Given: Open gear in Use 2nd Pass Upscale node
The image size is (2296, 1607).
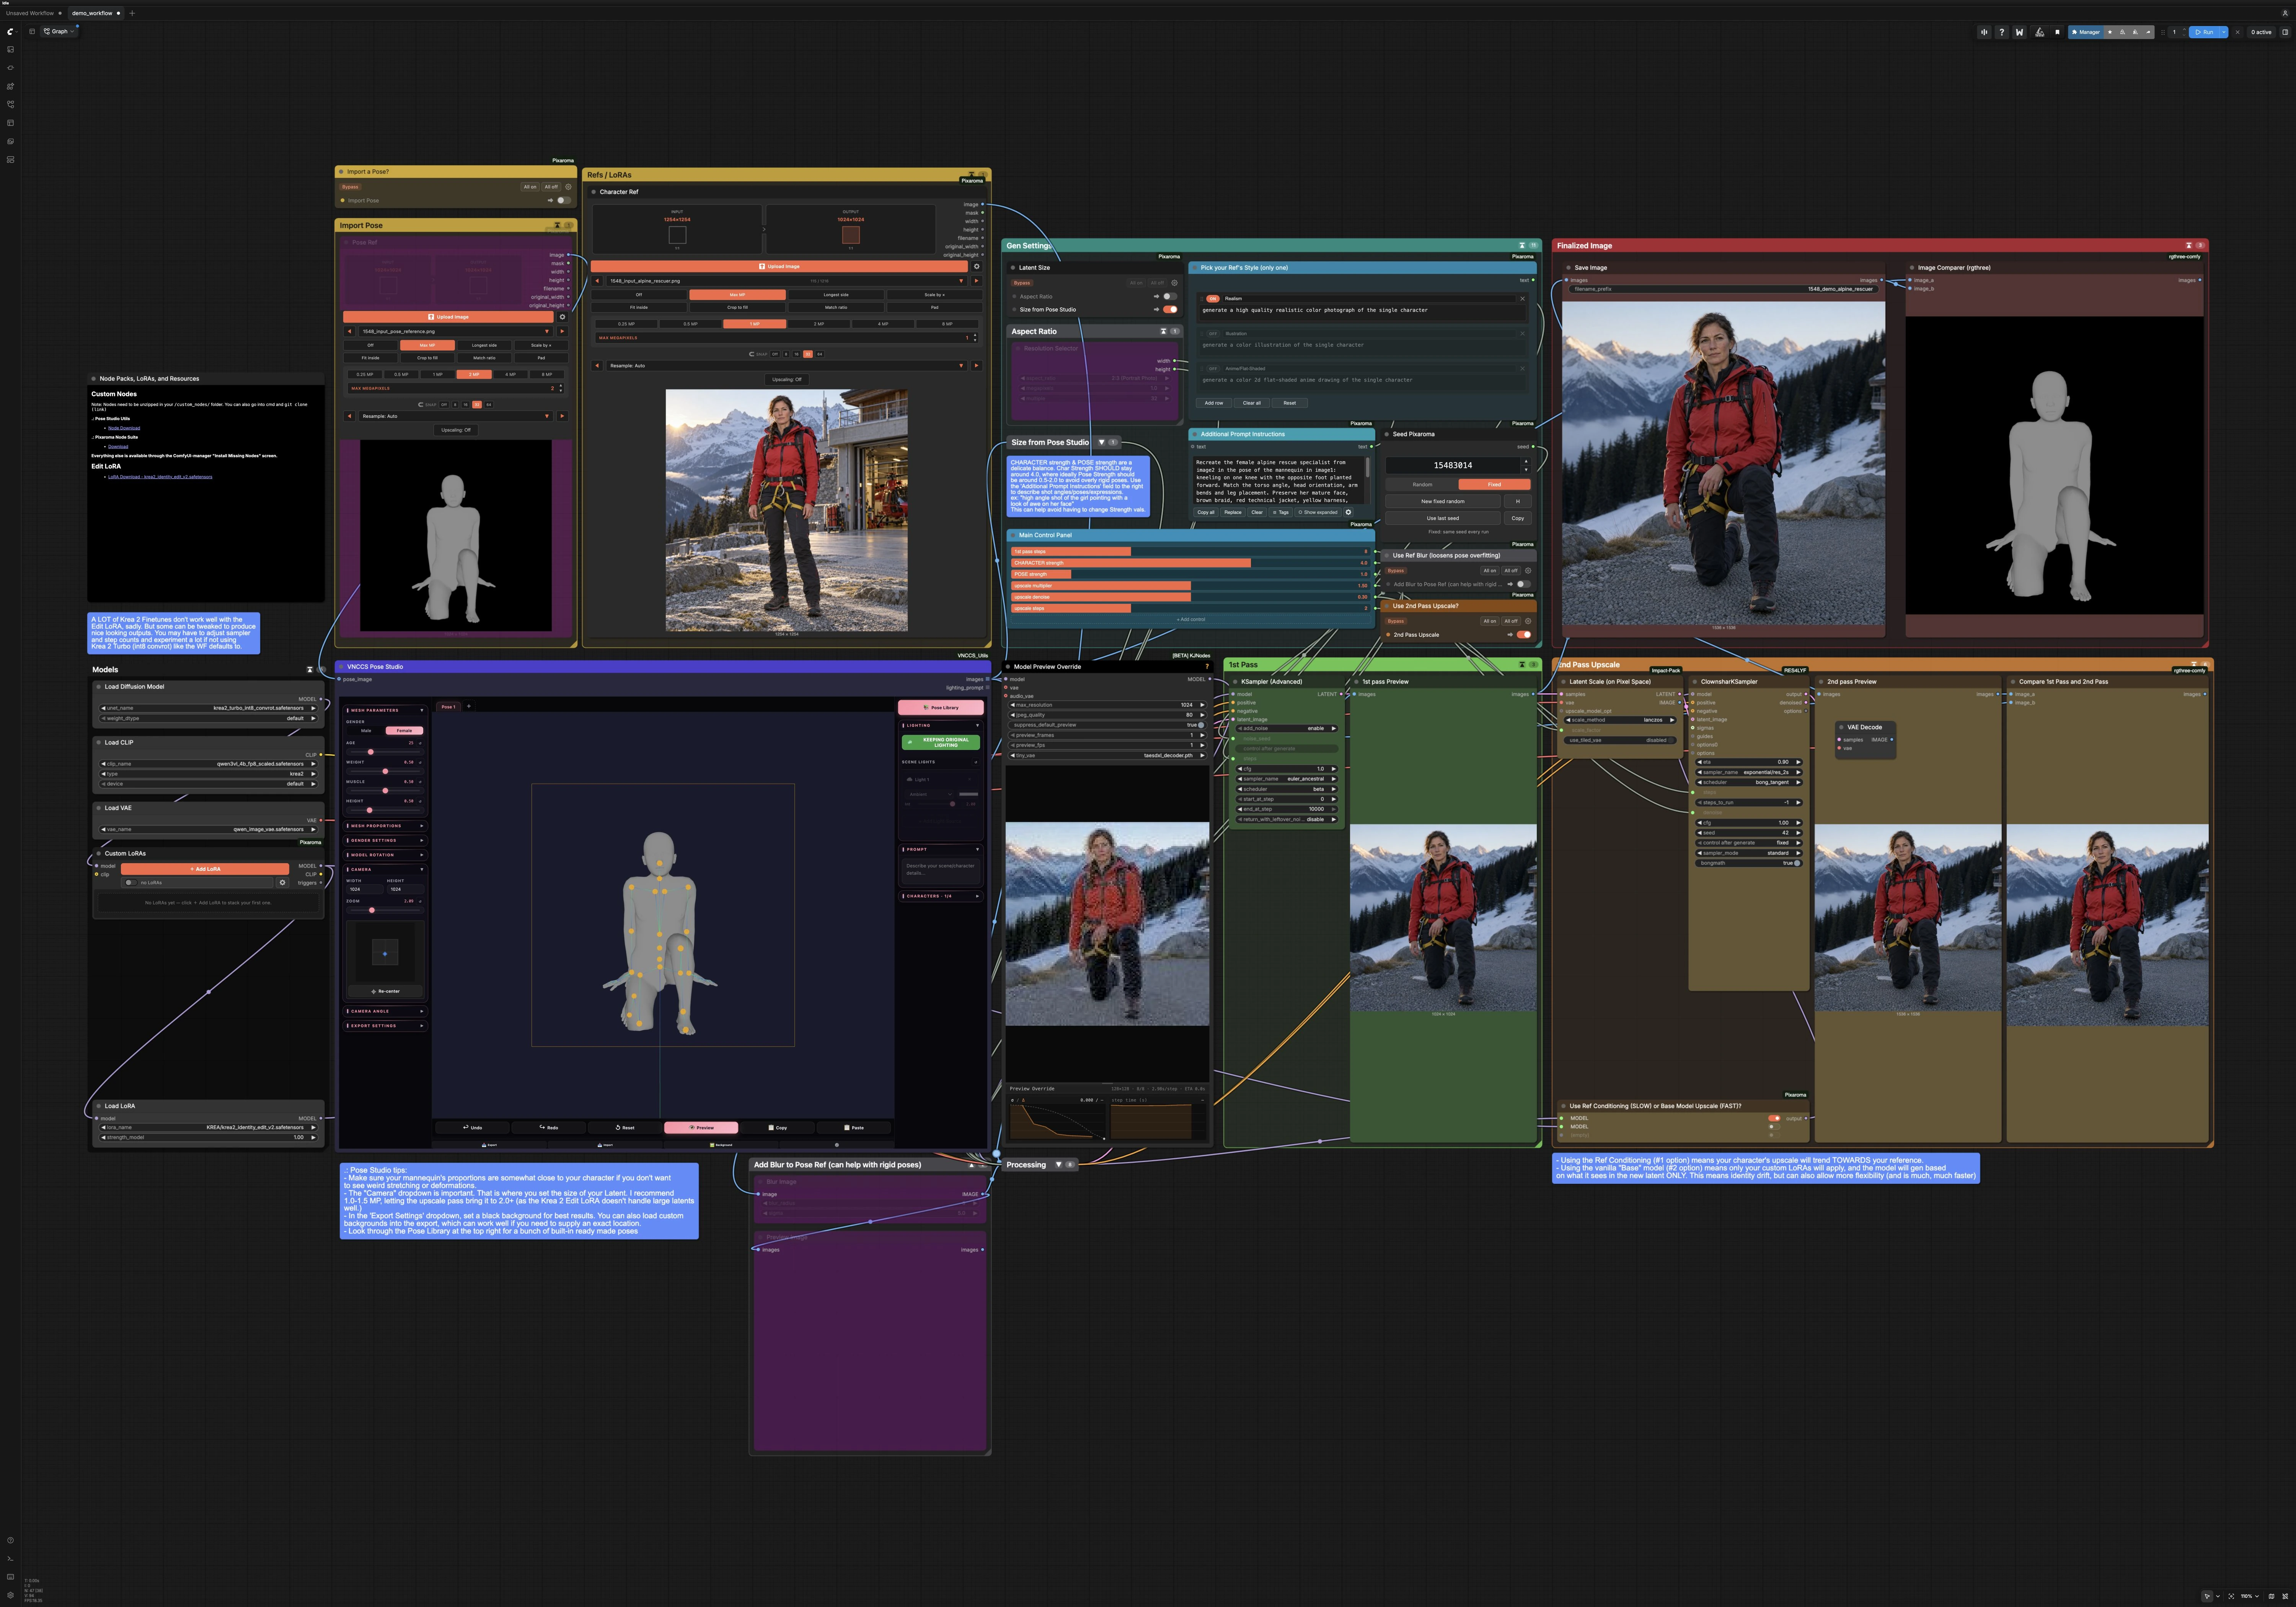Looking at the screenshot, I should (1528, 621).
